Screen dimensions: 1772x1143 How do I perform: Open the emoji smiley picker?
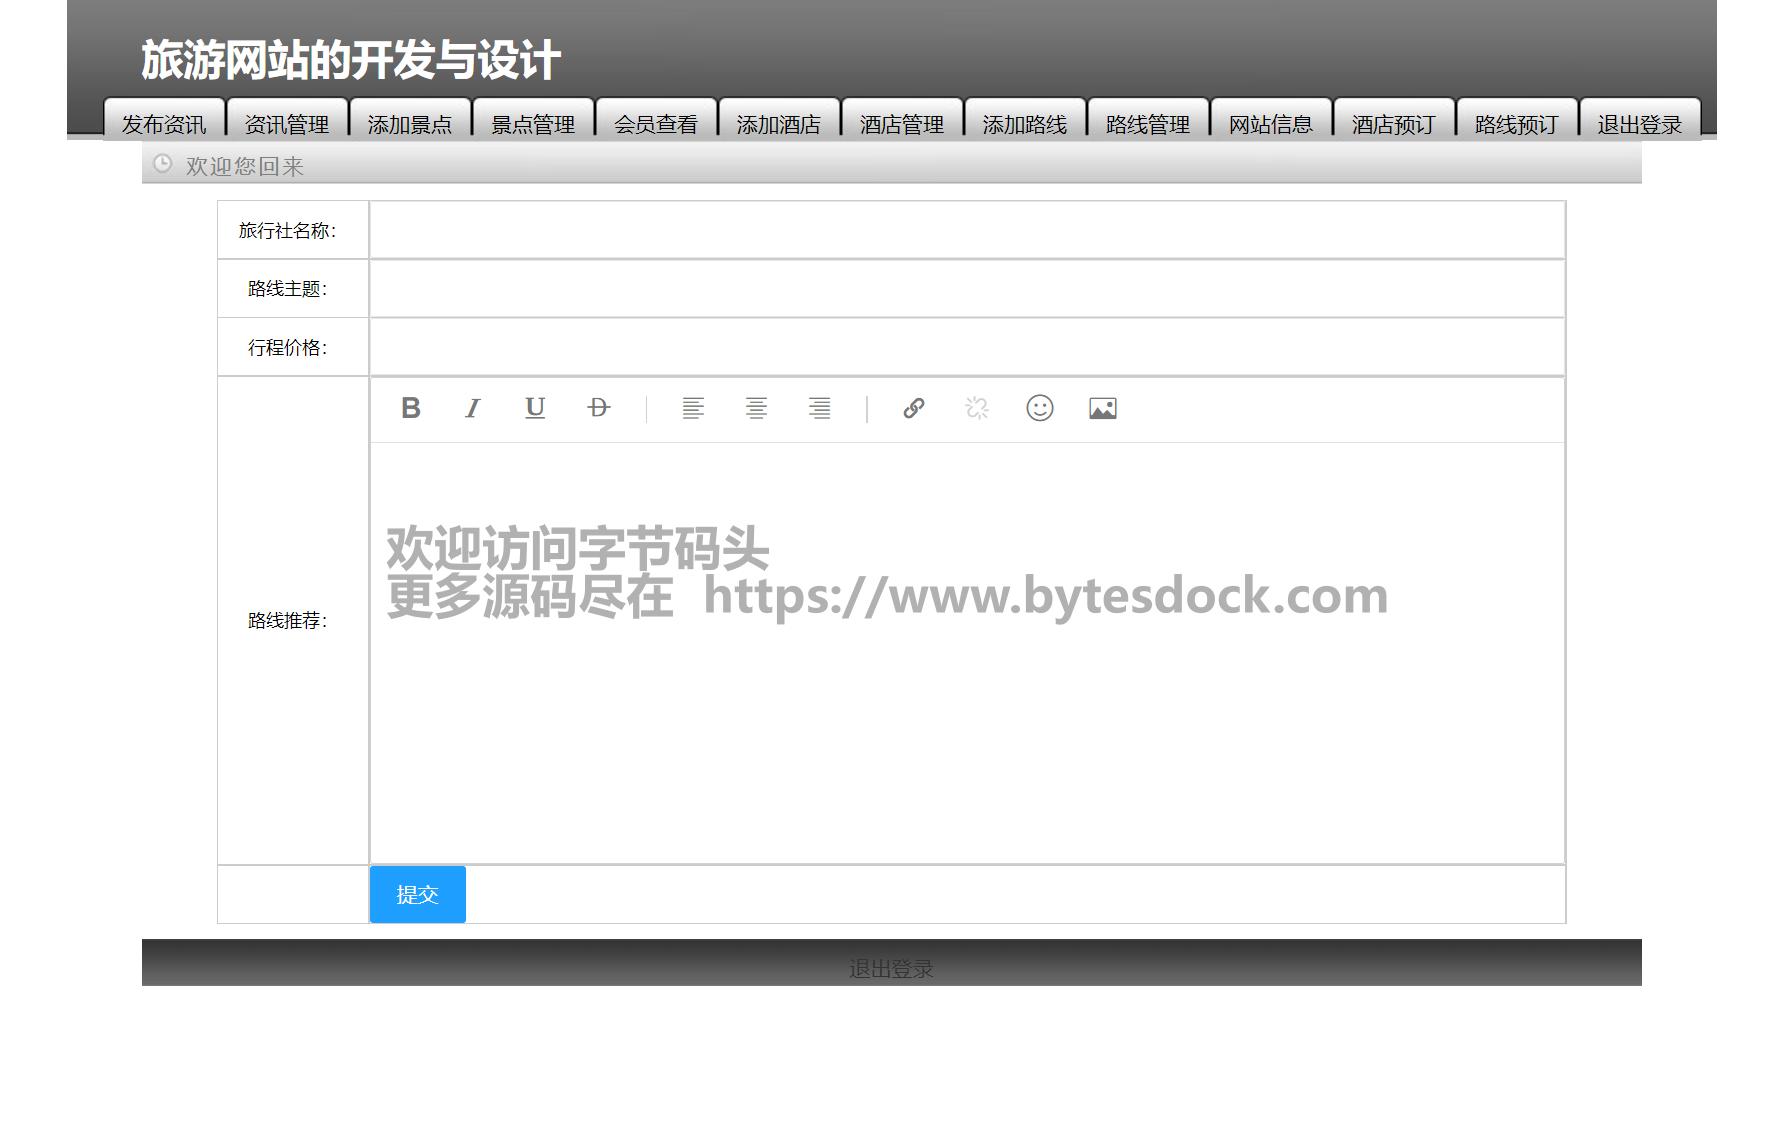[x=1040, y=408]
